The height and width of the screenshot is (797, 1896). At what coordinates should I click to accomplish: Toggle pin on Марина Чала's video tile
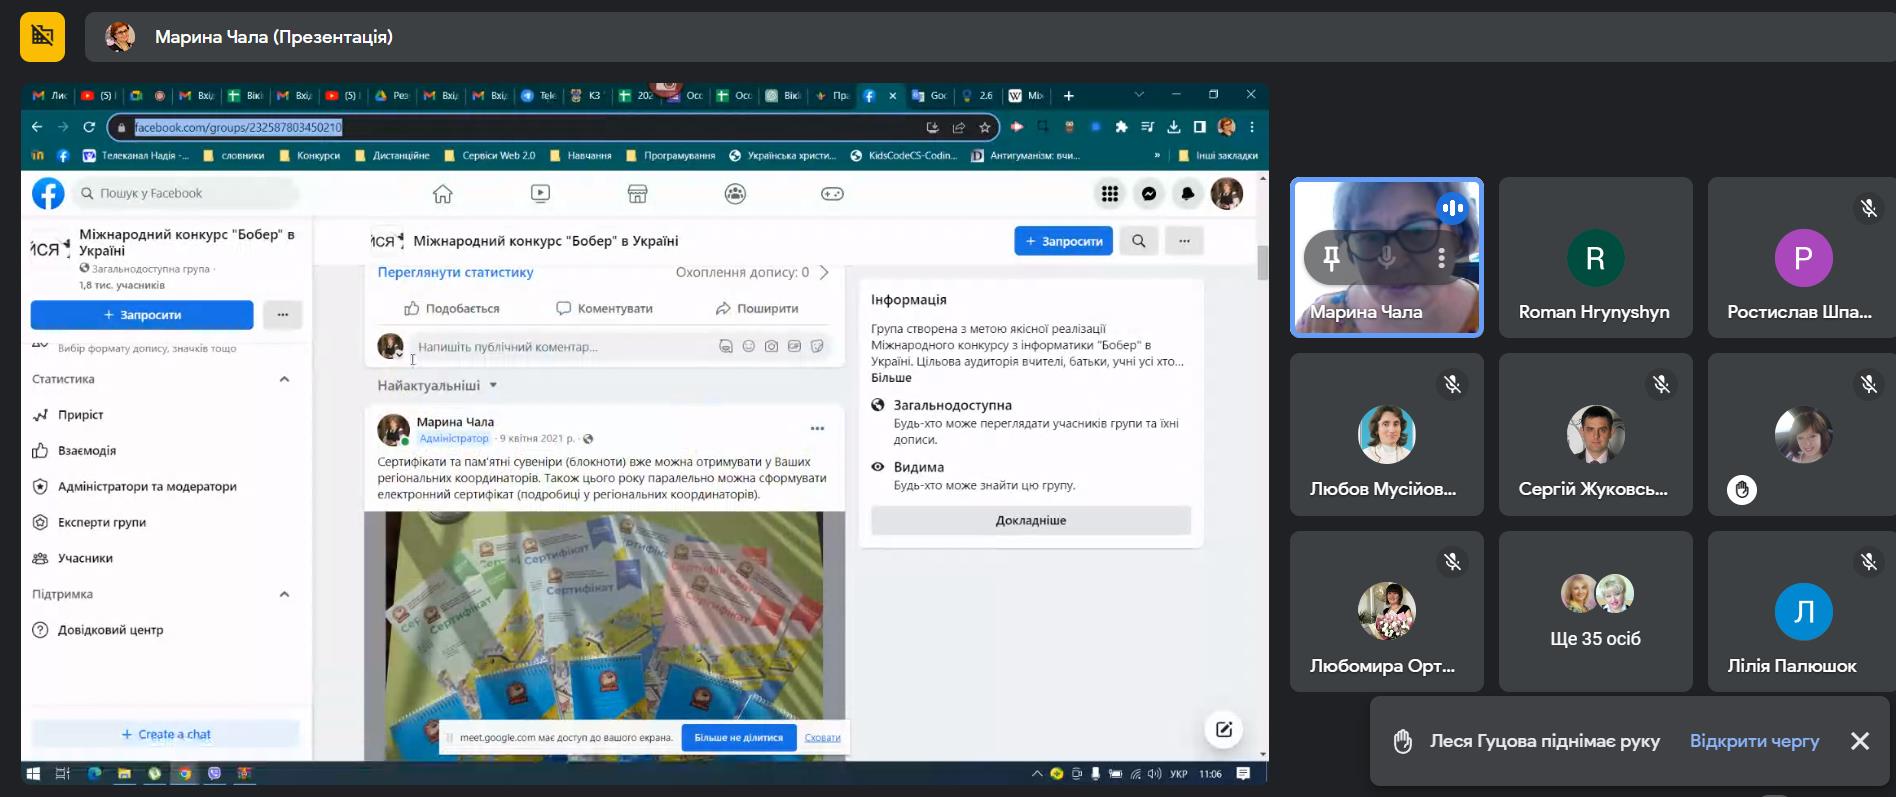tap(1331, 258)
